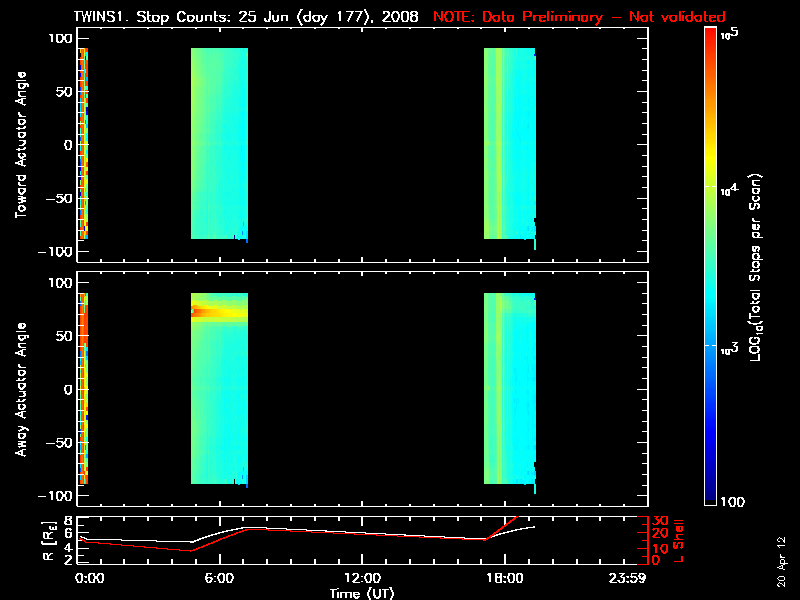Click the 23:59 time axis label
The image size is (800, 600).
[x=627, y=578]
